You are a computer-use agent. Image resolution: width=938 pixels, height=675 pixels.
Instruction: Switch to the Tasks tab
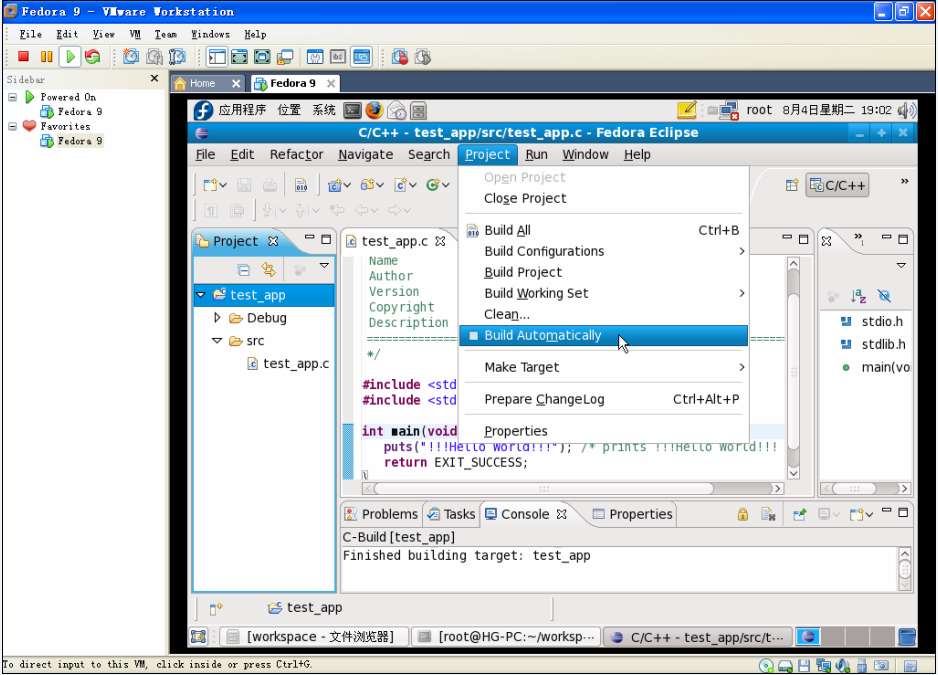pyautogui.click(x=451, y=514)
